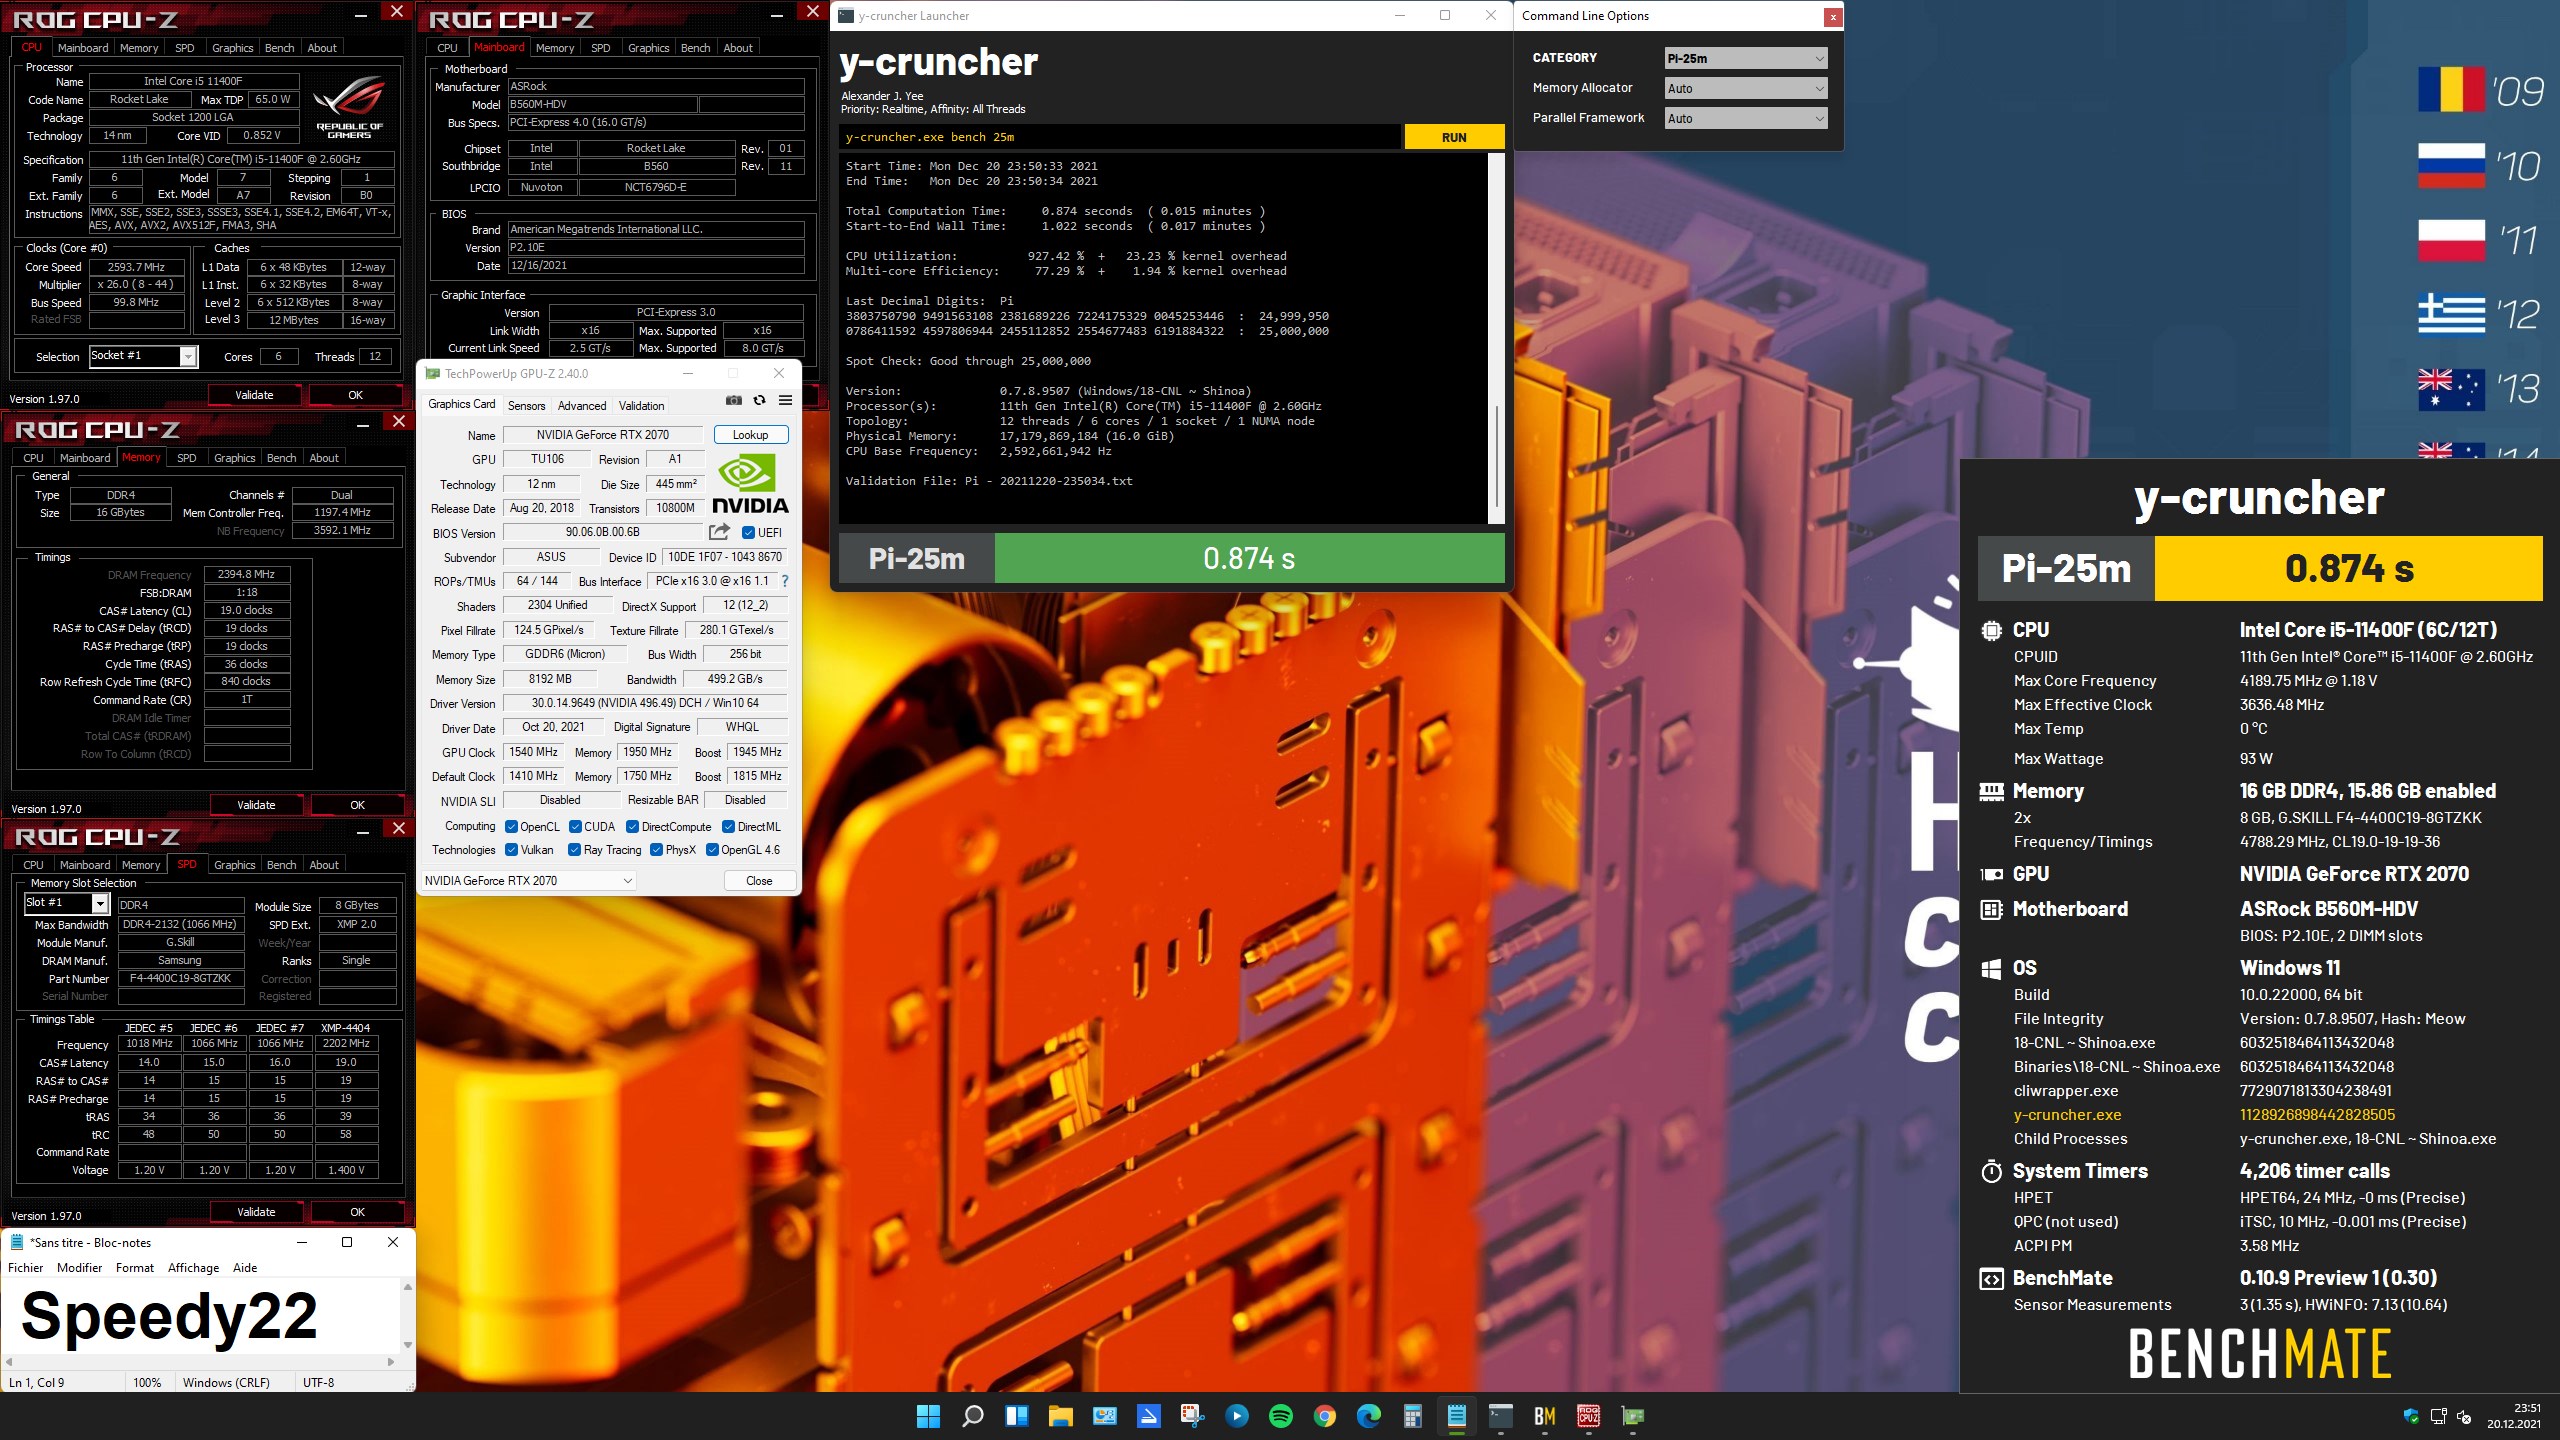This screenshot has width=2560, height=1440.
Task: Click the share BIOS icon in GPU-Z
Action: [719, 532]
